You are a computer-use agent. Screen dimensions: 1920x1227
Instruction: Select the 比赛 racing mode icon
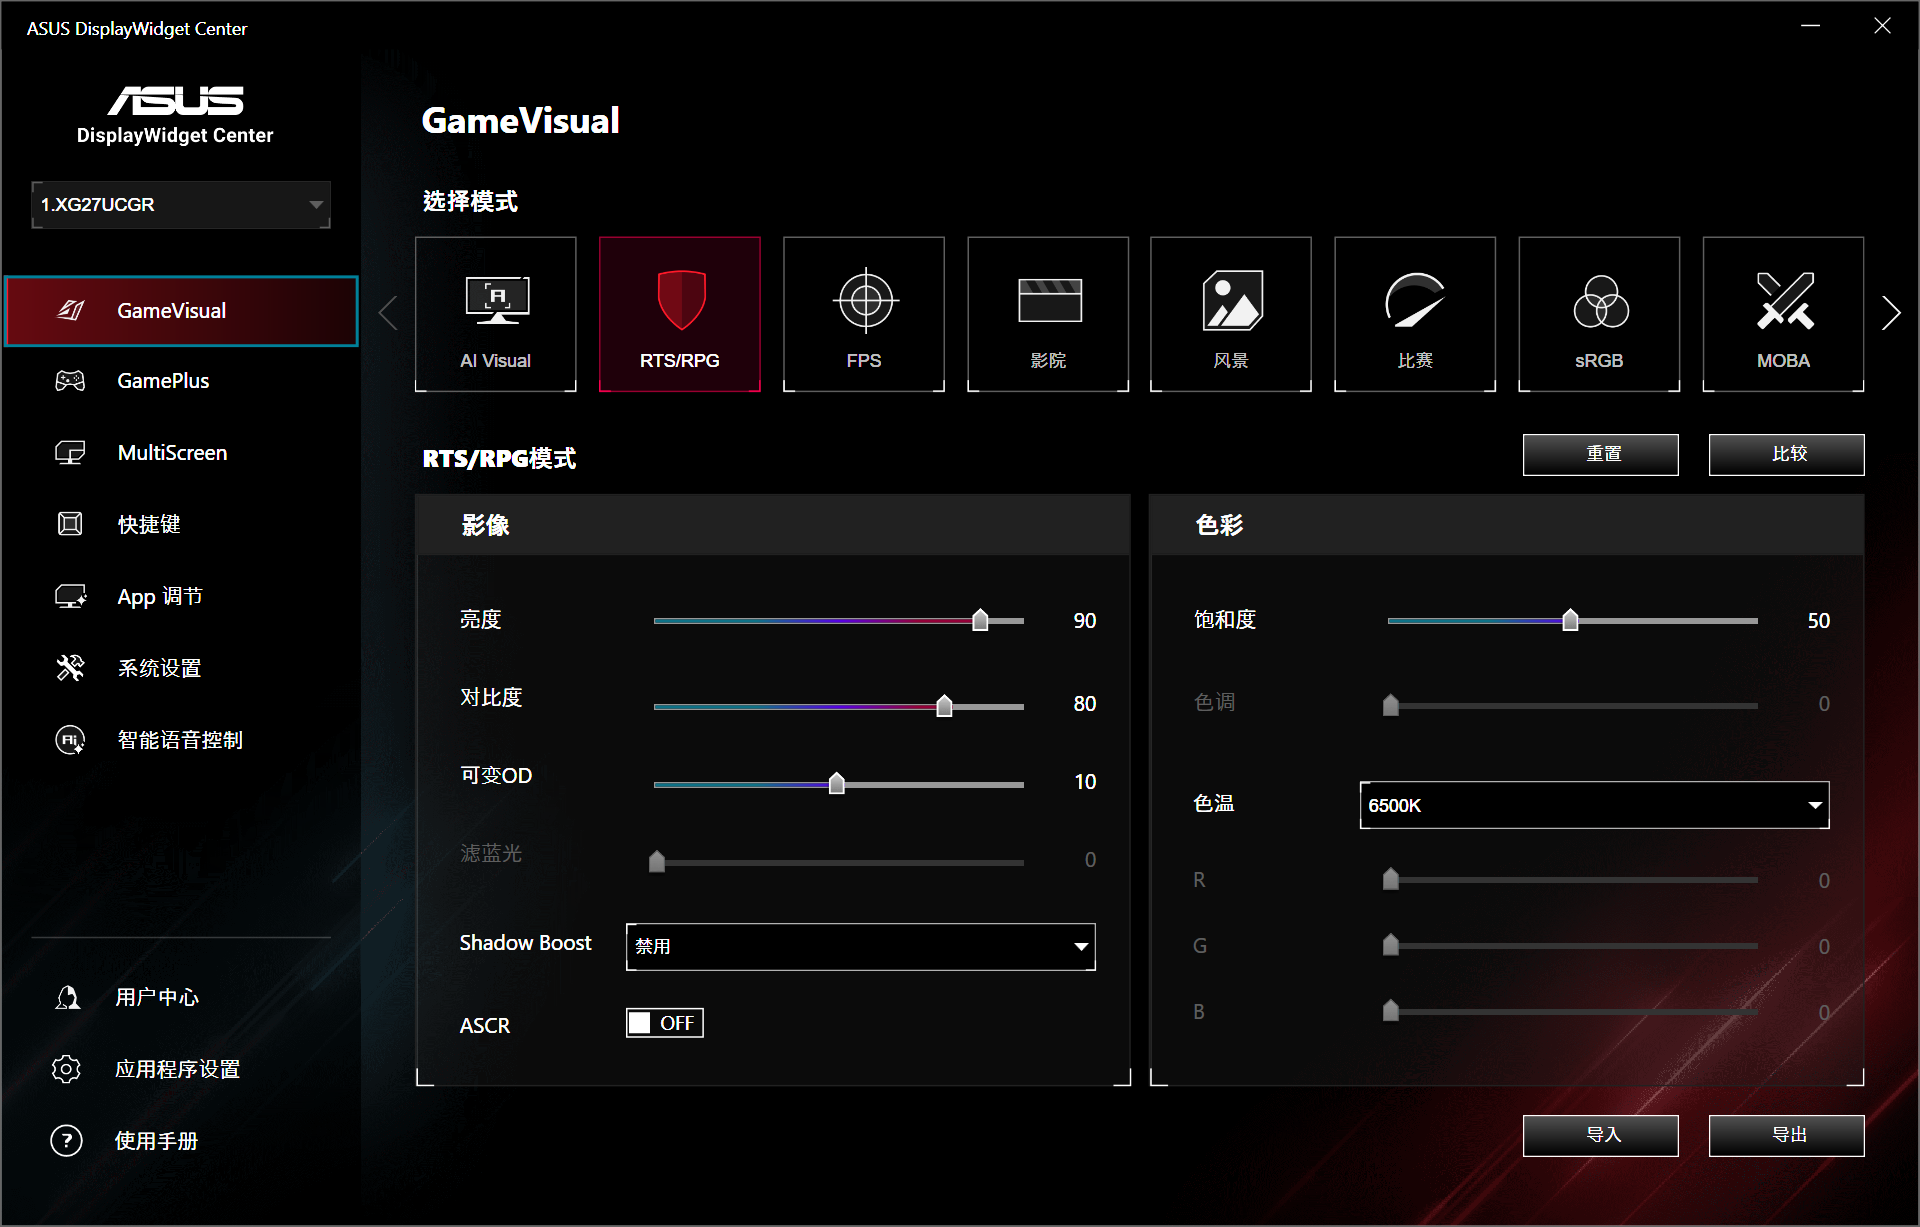coord(1415,313)
